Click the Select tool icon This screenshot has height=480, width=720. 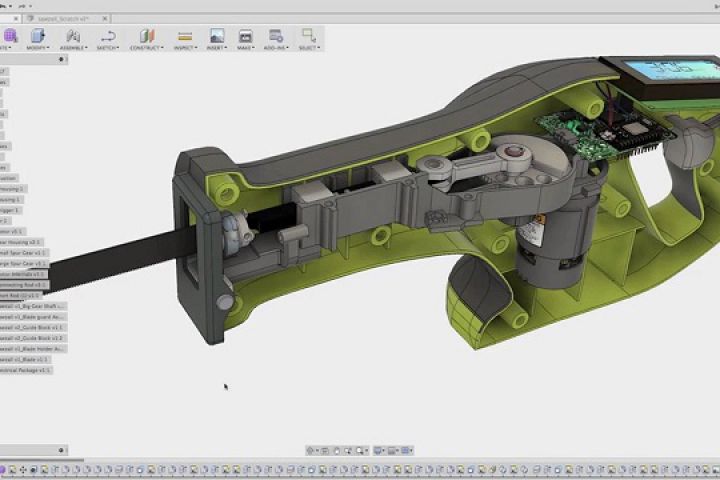pos(309,36)
